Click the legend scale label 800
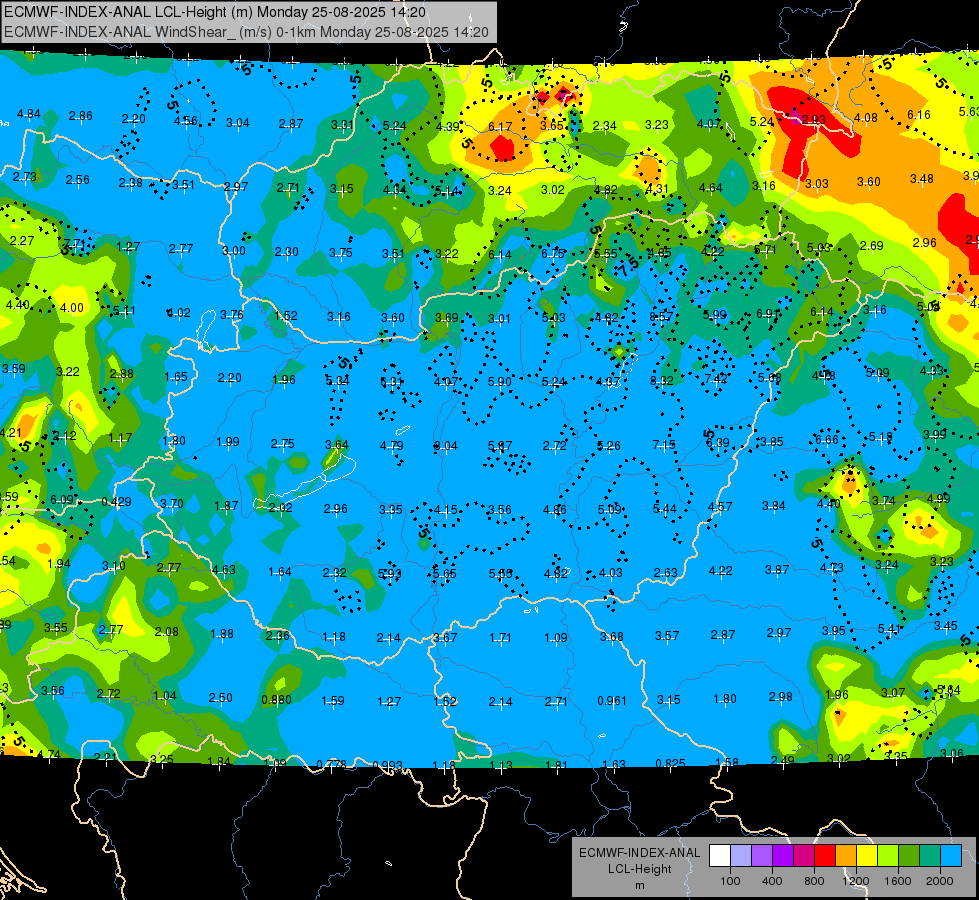Viewport: 979px width, 900px height. [814, 881]
